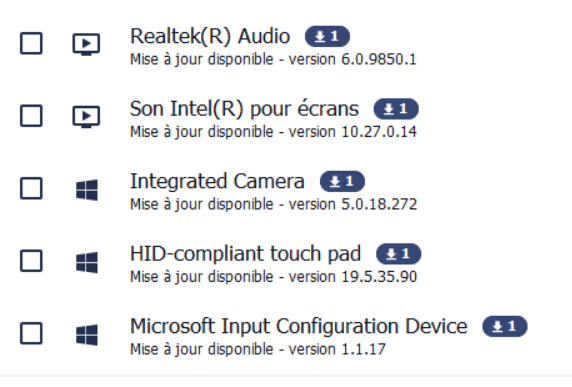
Task: Click the media icon beside Son Intel(R) pour écrans
Action: click(86, 117)
